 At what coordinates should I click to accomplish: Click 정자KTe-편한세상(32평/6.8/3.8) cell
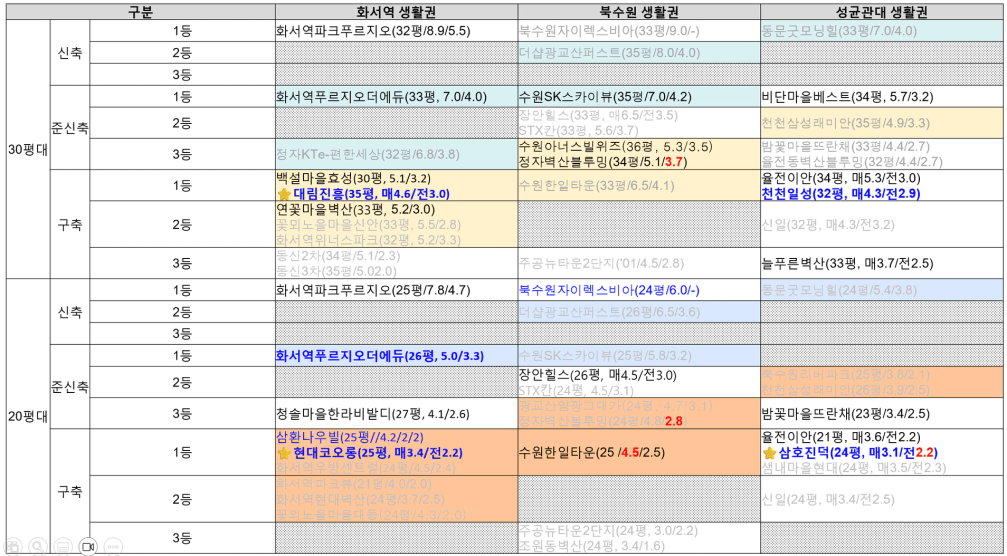tap(396, 154)
